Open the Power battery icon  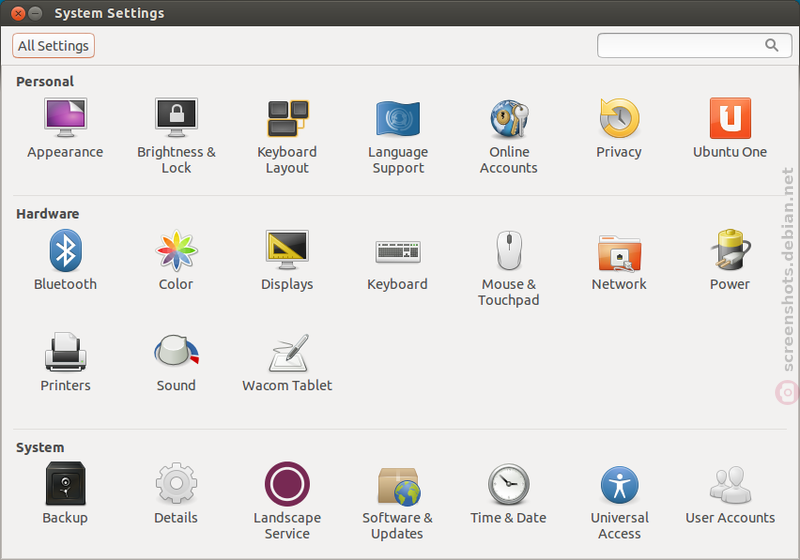click(730, 250)
